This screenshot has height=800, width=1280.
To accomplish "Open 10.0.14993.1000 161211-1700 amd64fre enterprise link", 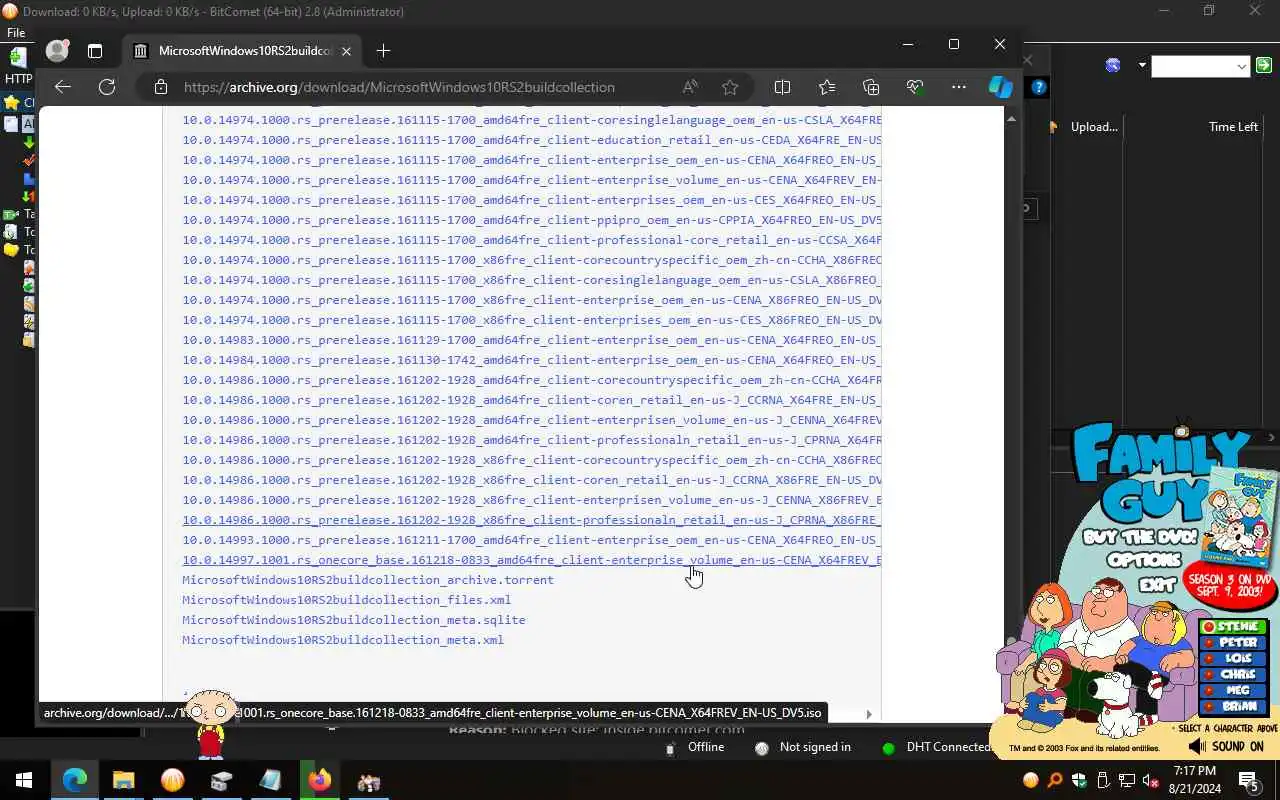I will (531, 540).
